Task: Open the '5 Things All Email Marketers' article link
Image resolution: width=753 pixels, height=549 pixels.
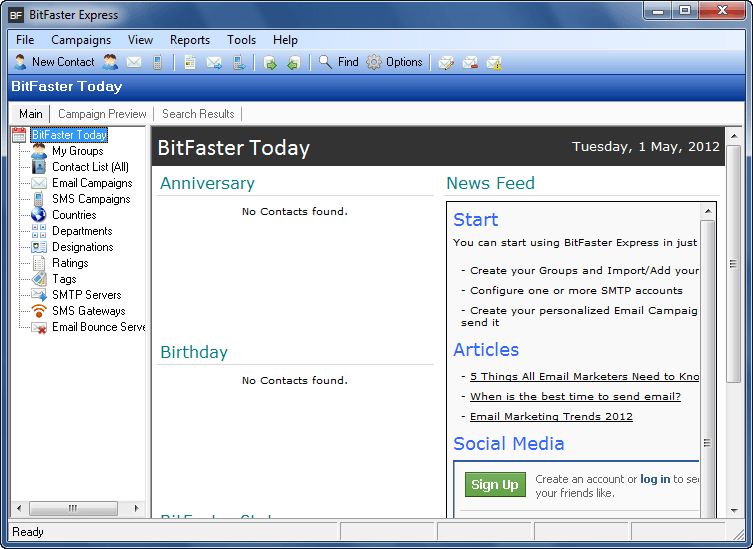Action: click(584, 377)
